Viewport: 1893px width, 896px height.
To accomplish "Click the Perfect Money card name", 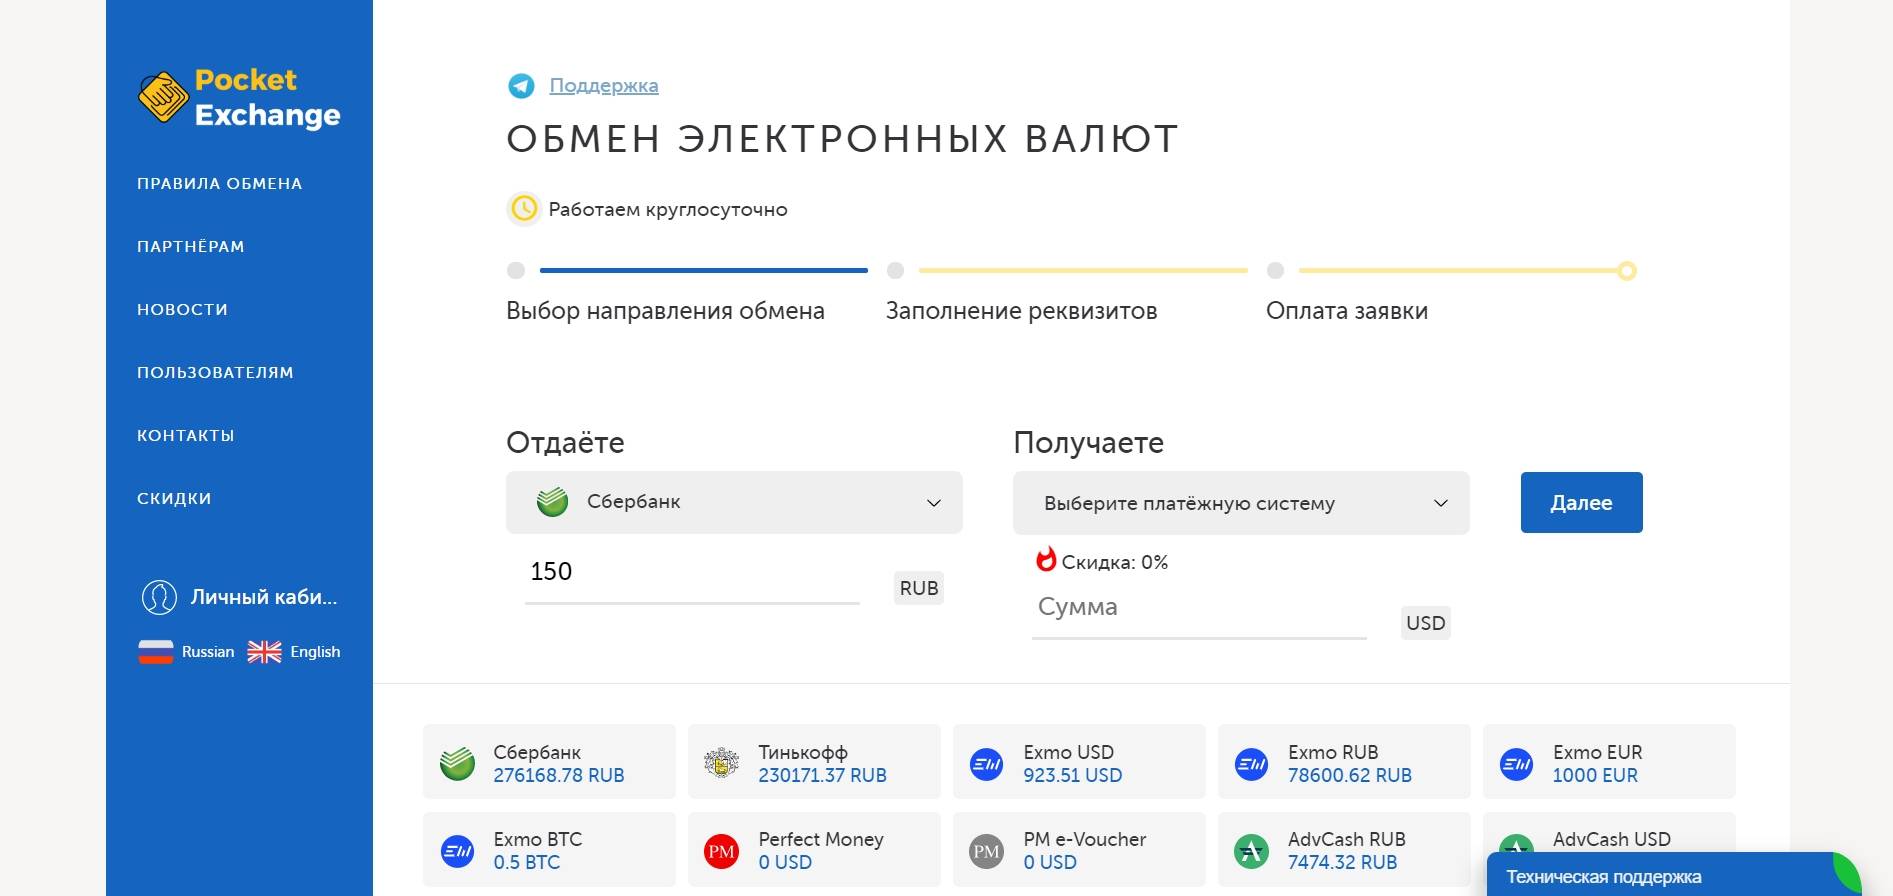I will point(821,839).
